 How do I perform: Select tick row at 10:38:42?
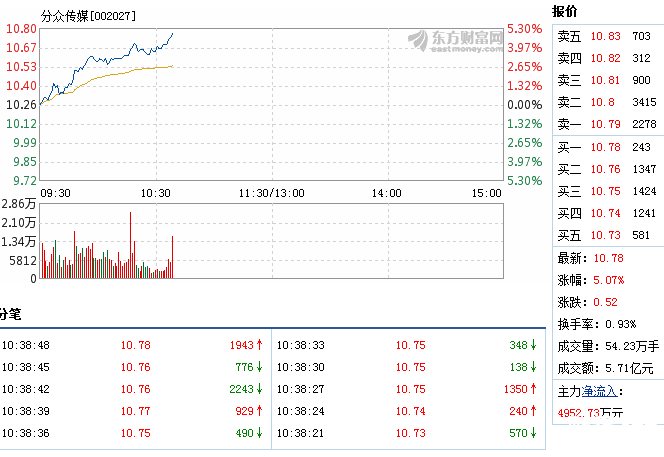coord(135,389)
